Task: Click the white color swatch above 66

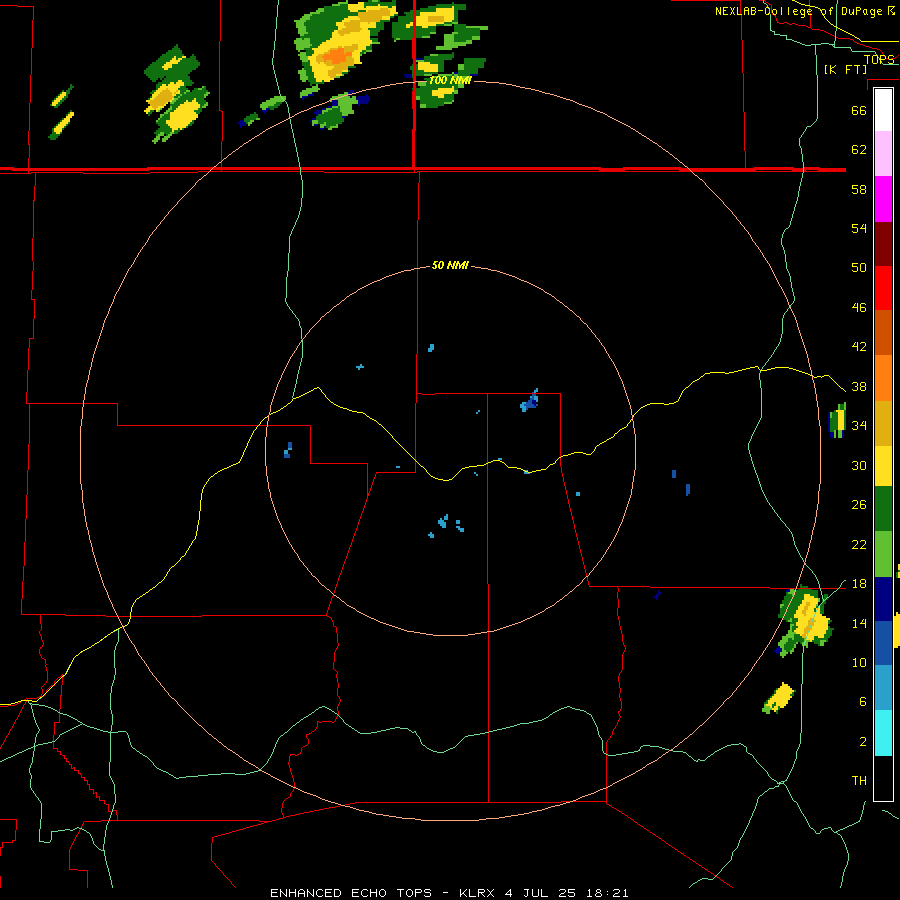Action: tap(883, 110)
